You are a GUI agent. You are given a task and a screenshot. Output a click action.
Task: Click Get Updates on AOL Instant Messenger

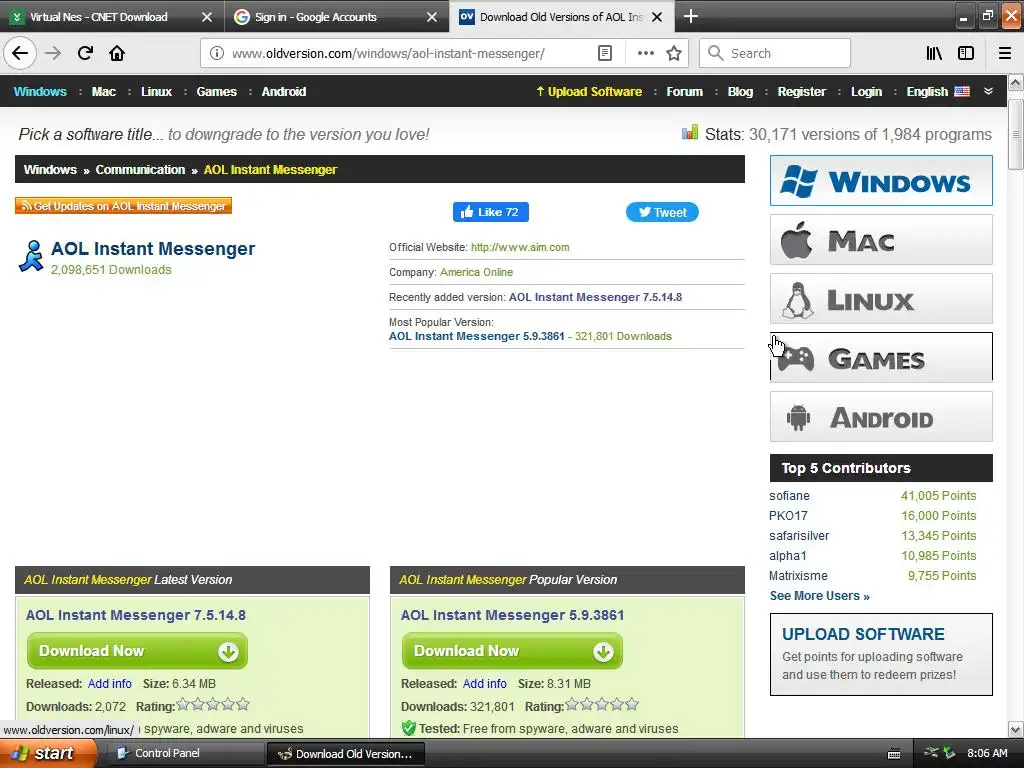tap(123, 206)
